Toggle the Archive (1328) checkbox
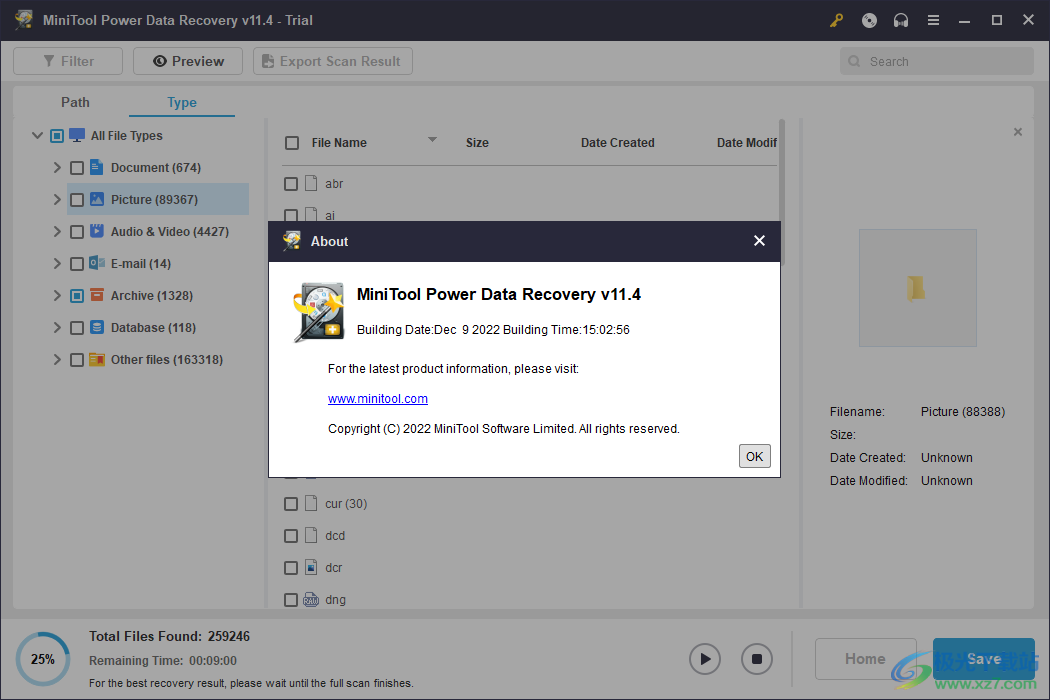 pyautogui.click(x=77, y=295)
